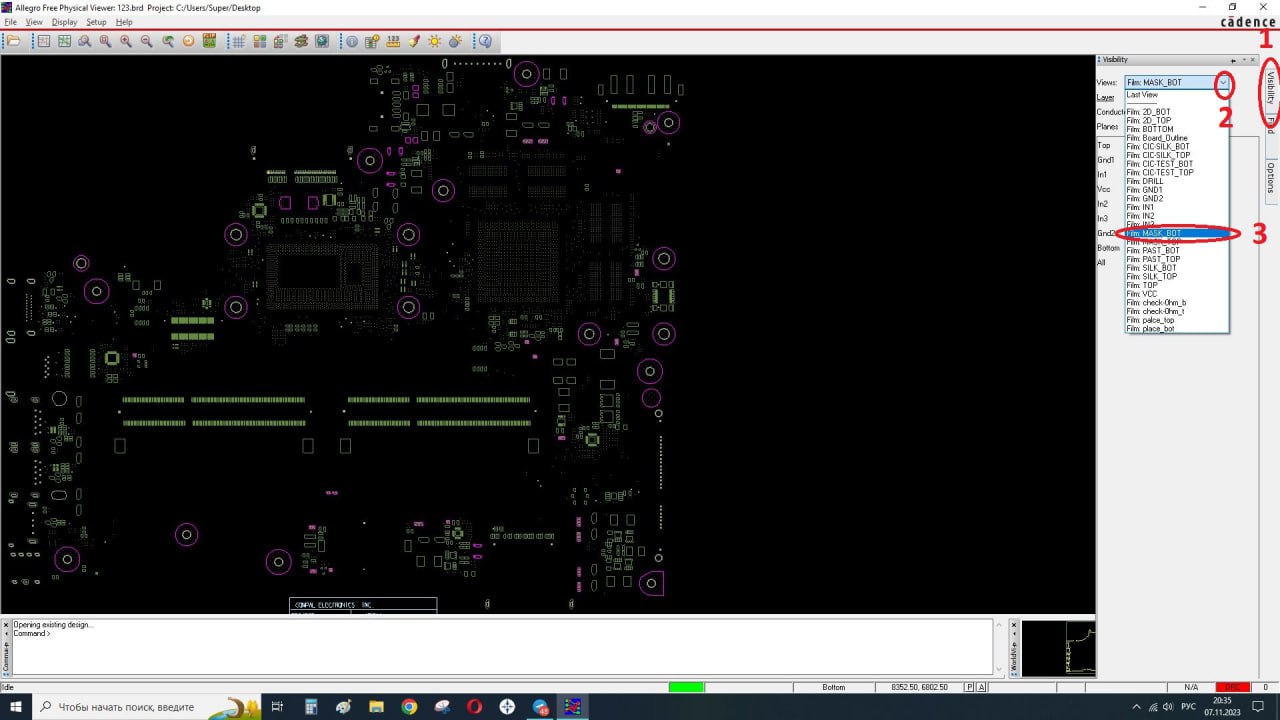Screen dimensions: 1280x720
Task: Switch to the Visibility side tab
Action: 1271,88
